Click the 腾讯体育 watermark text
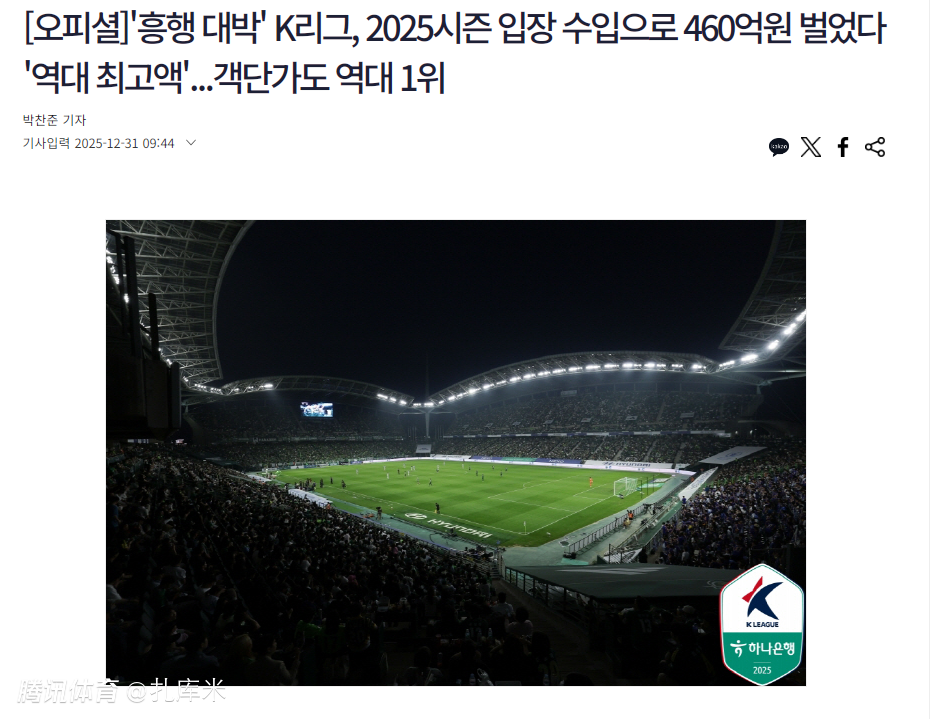This screenshot has width=934, height=719. 69,691
